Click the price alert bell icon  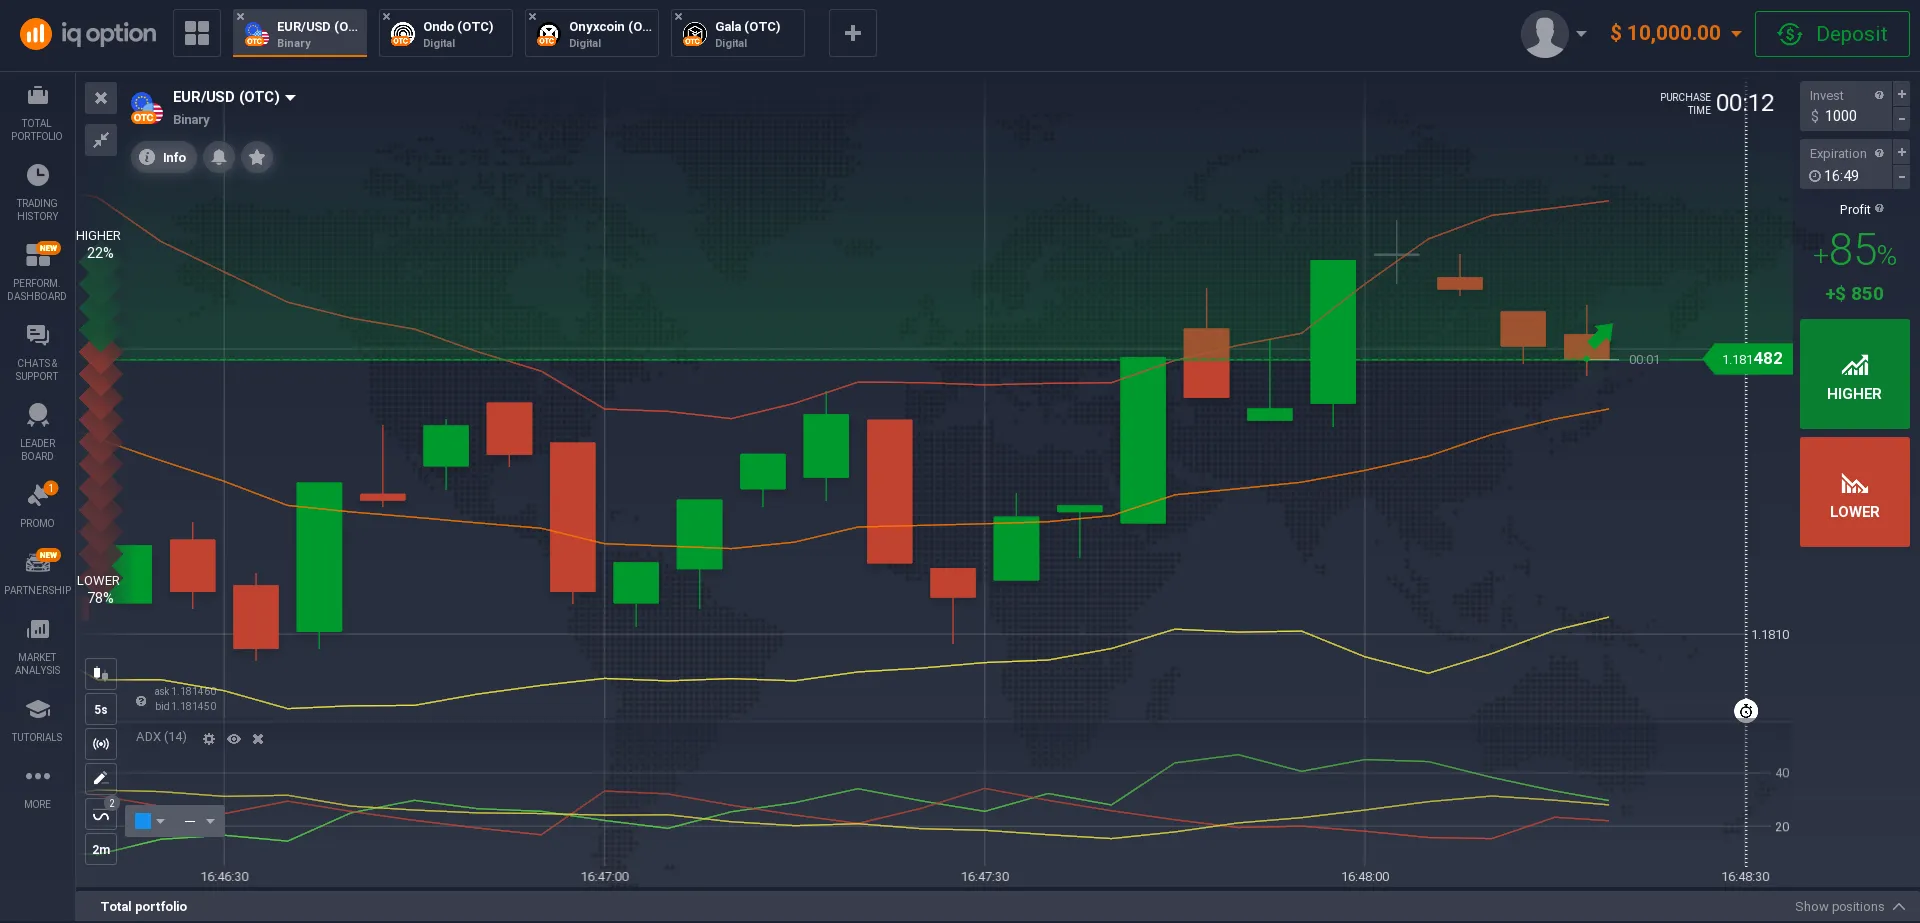coord(219,157)
